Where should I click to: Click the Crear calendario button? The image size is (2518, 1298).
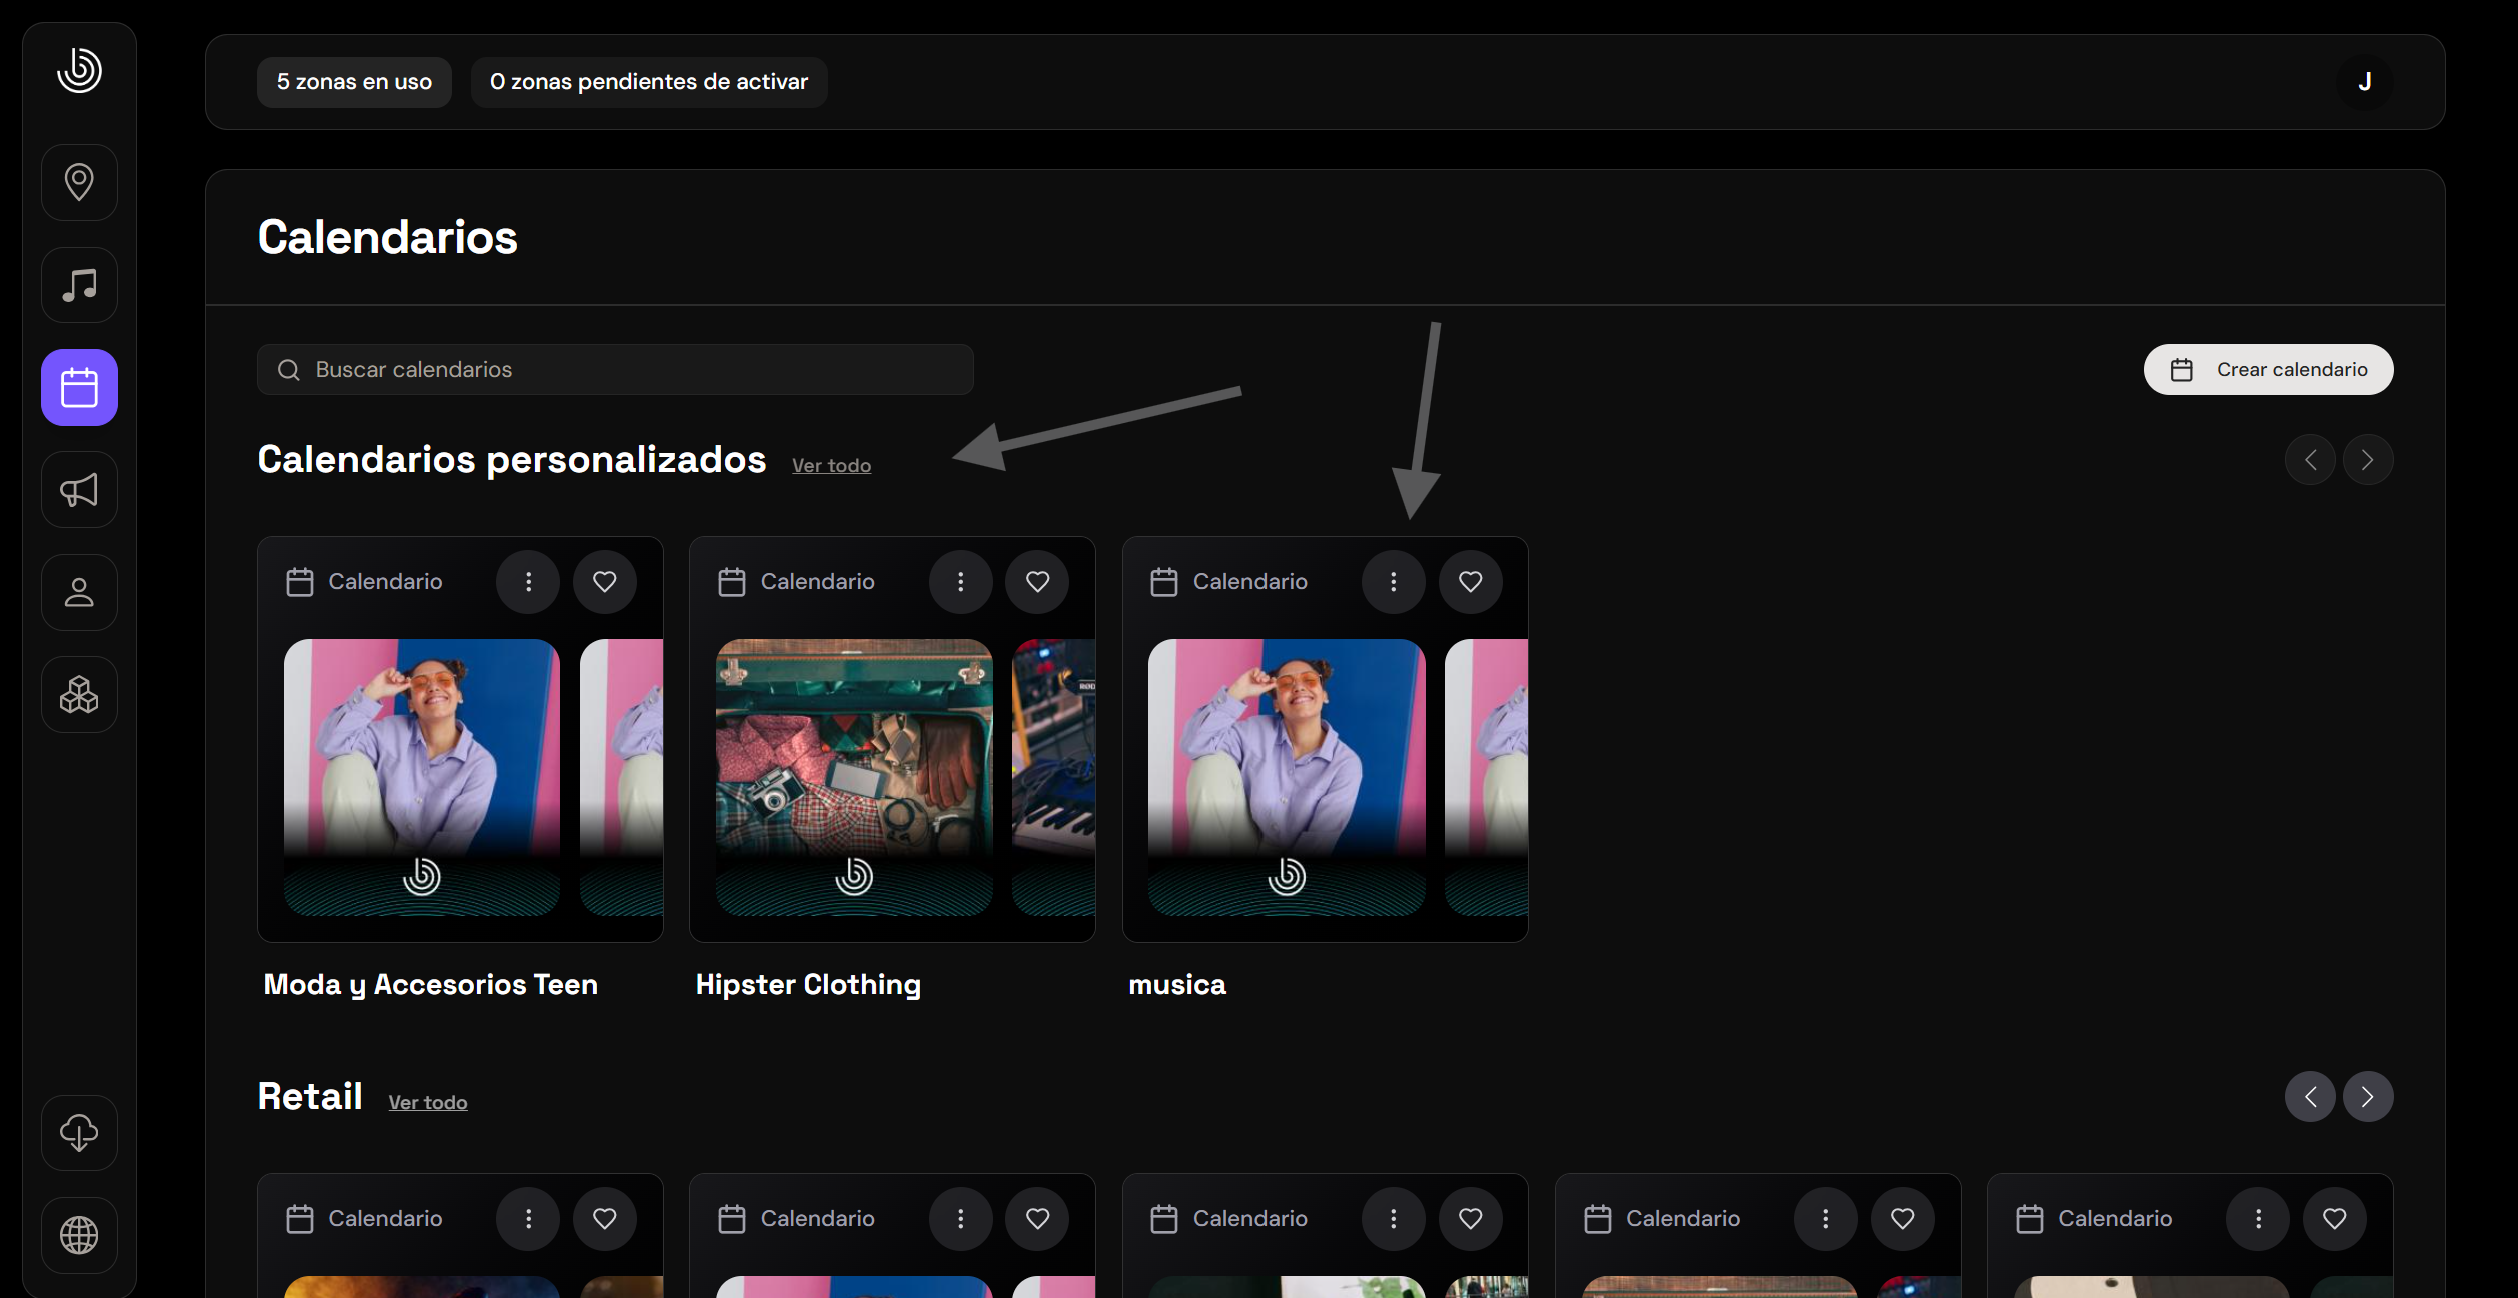click(2268, 370)
